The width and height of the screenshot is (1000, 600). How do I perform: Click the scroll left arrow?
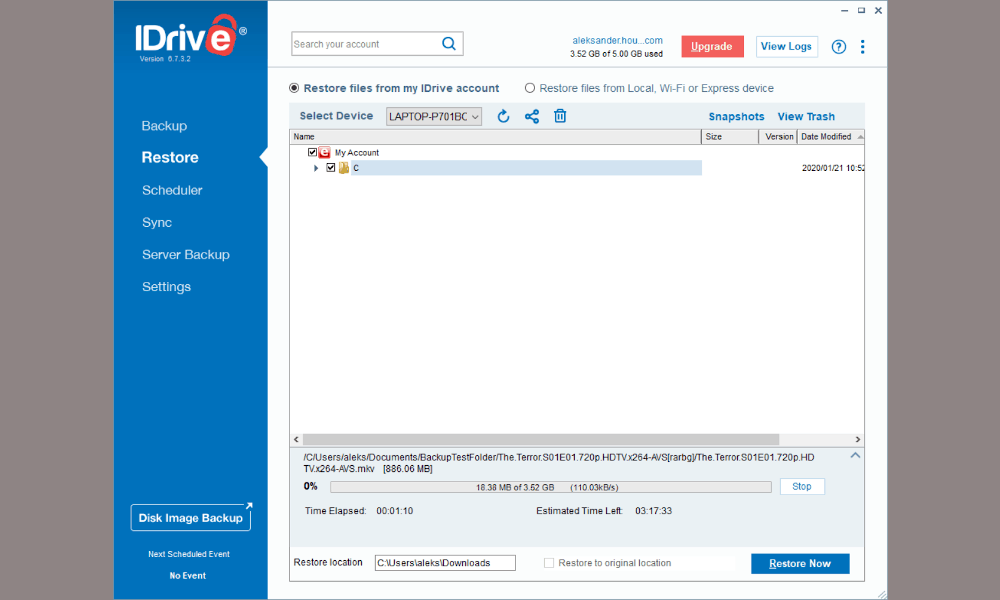296,439
